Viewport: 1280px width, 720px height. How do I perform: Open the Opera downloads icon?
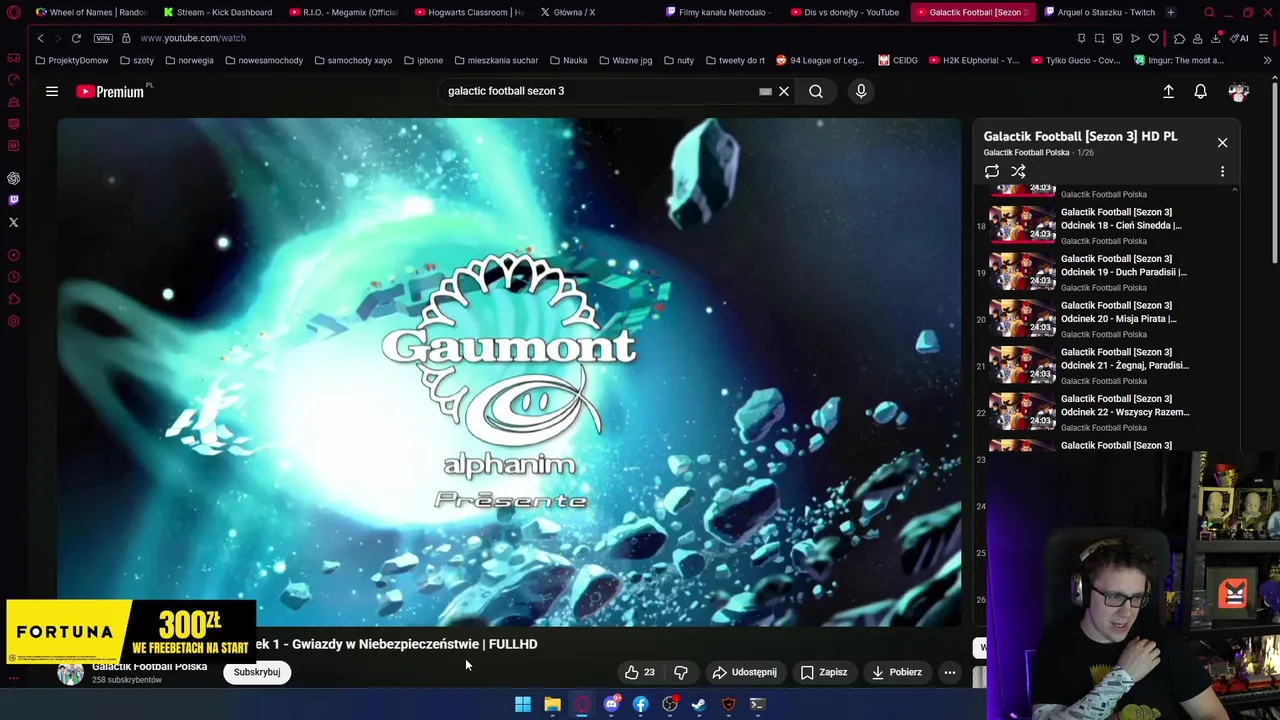click(1216, 38)
